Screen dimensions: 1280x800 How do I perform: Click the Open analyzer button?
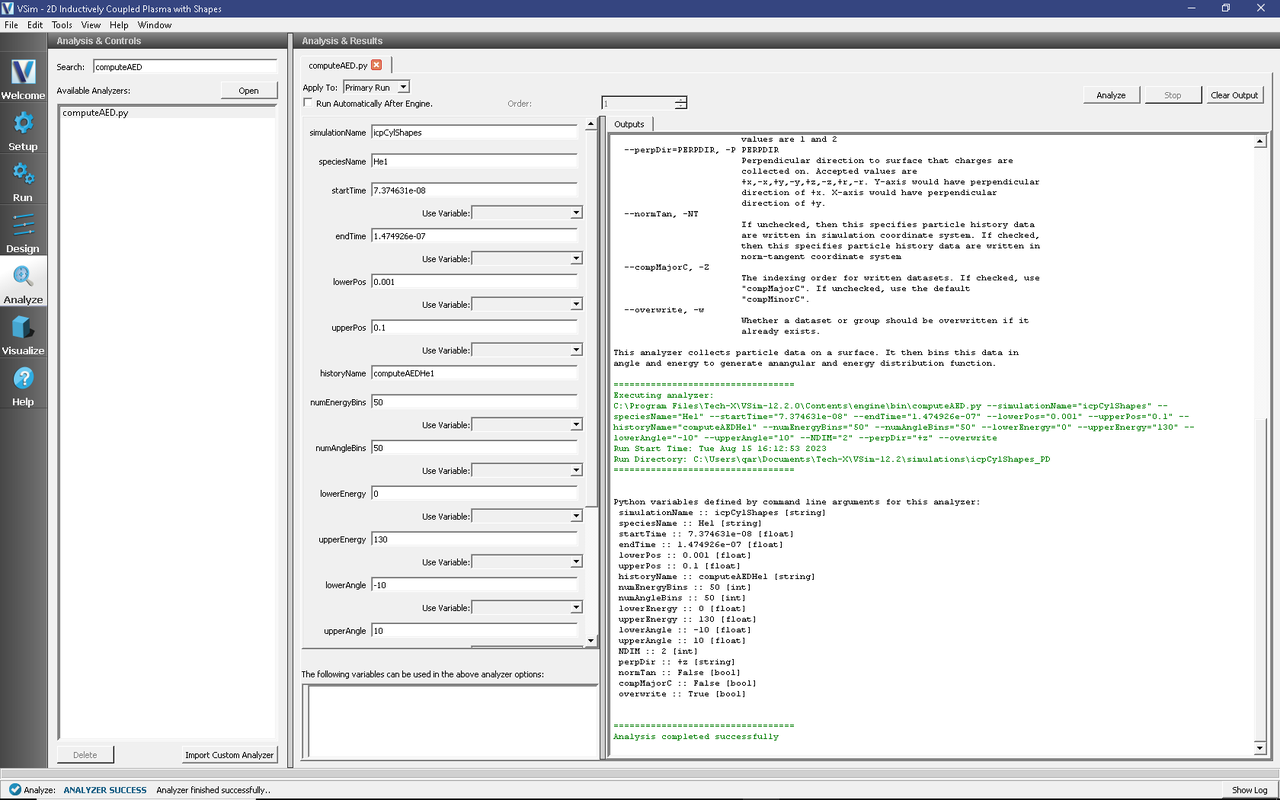248,91
